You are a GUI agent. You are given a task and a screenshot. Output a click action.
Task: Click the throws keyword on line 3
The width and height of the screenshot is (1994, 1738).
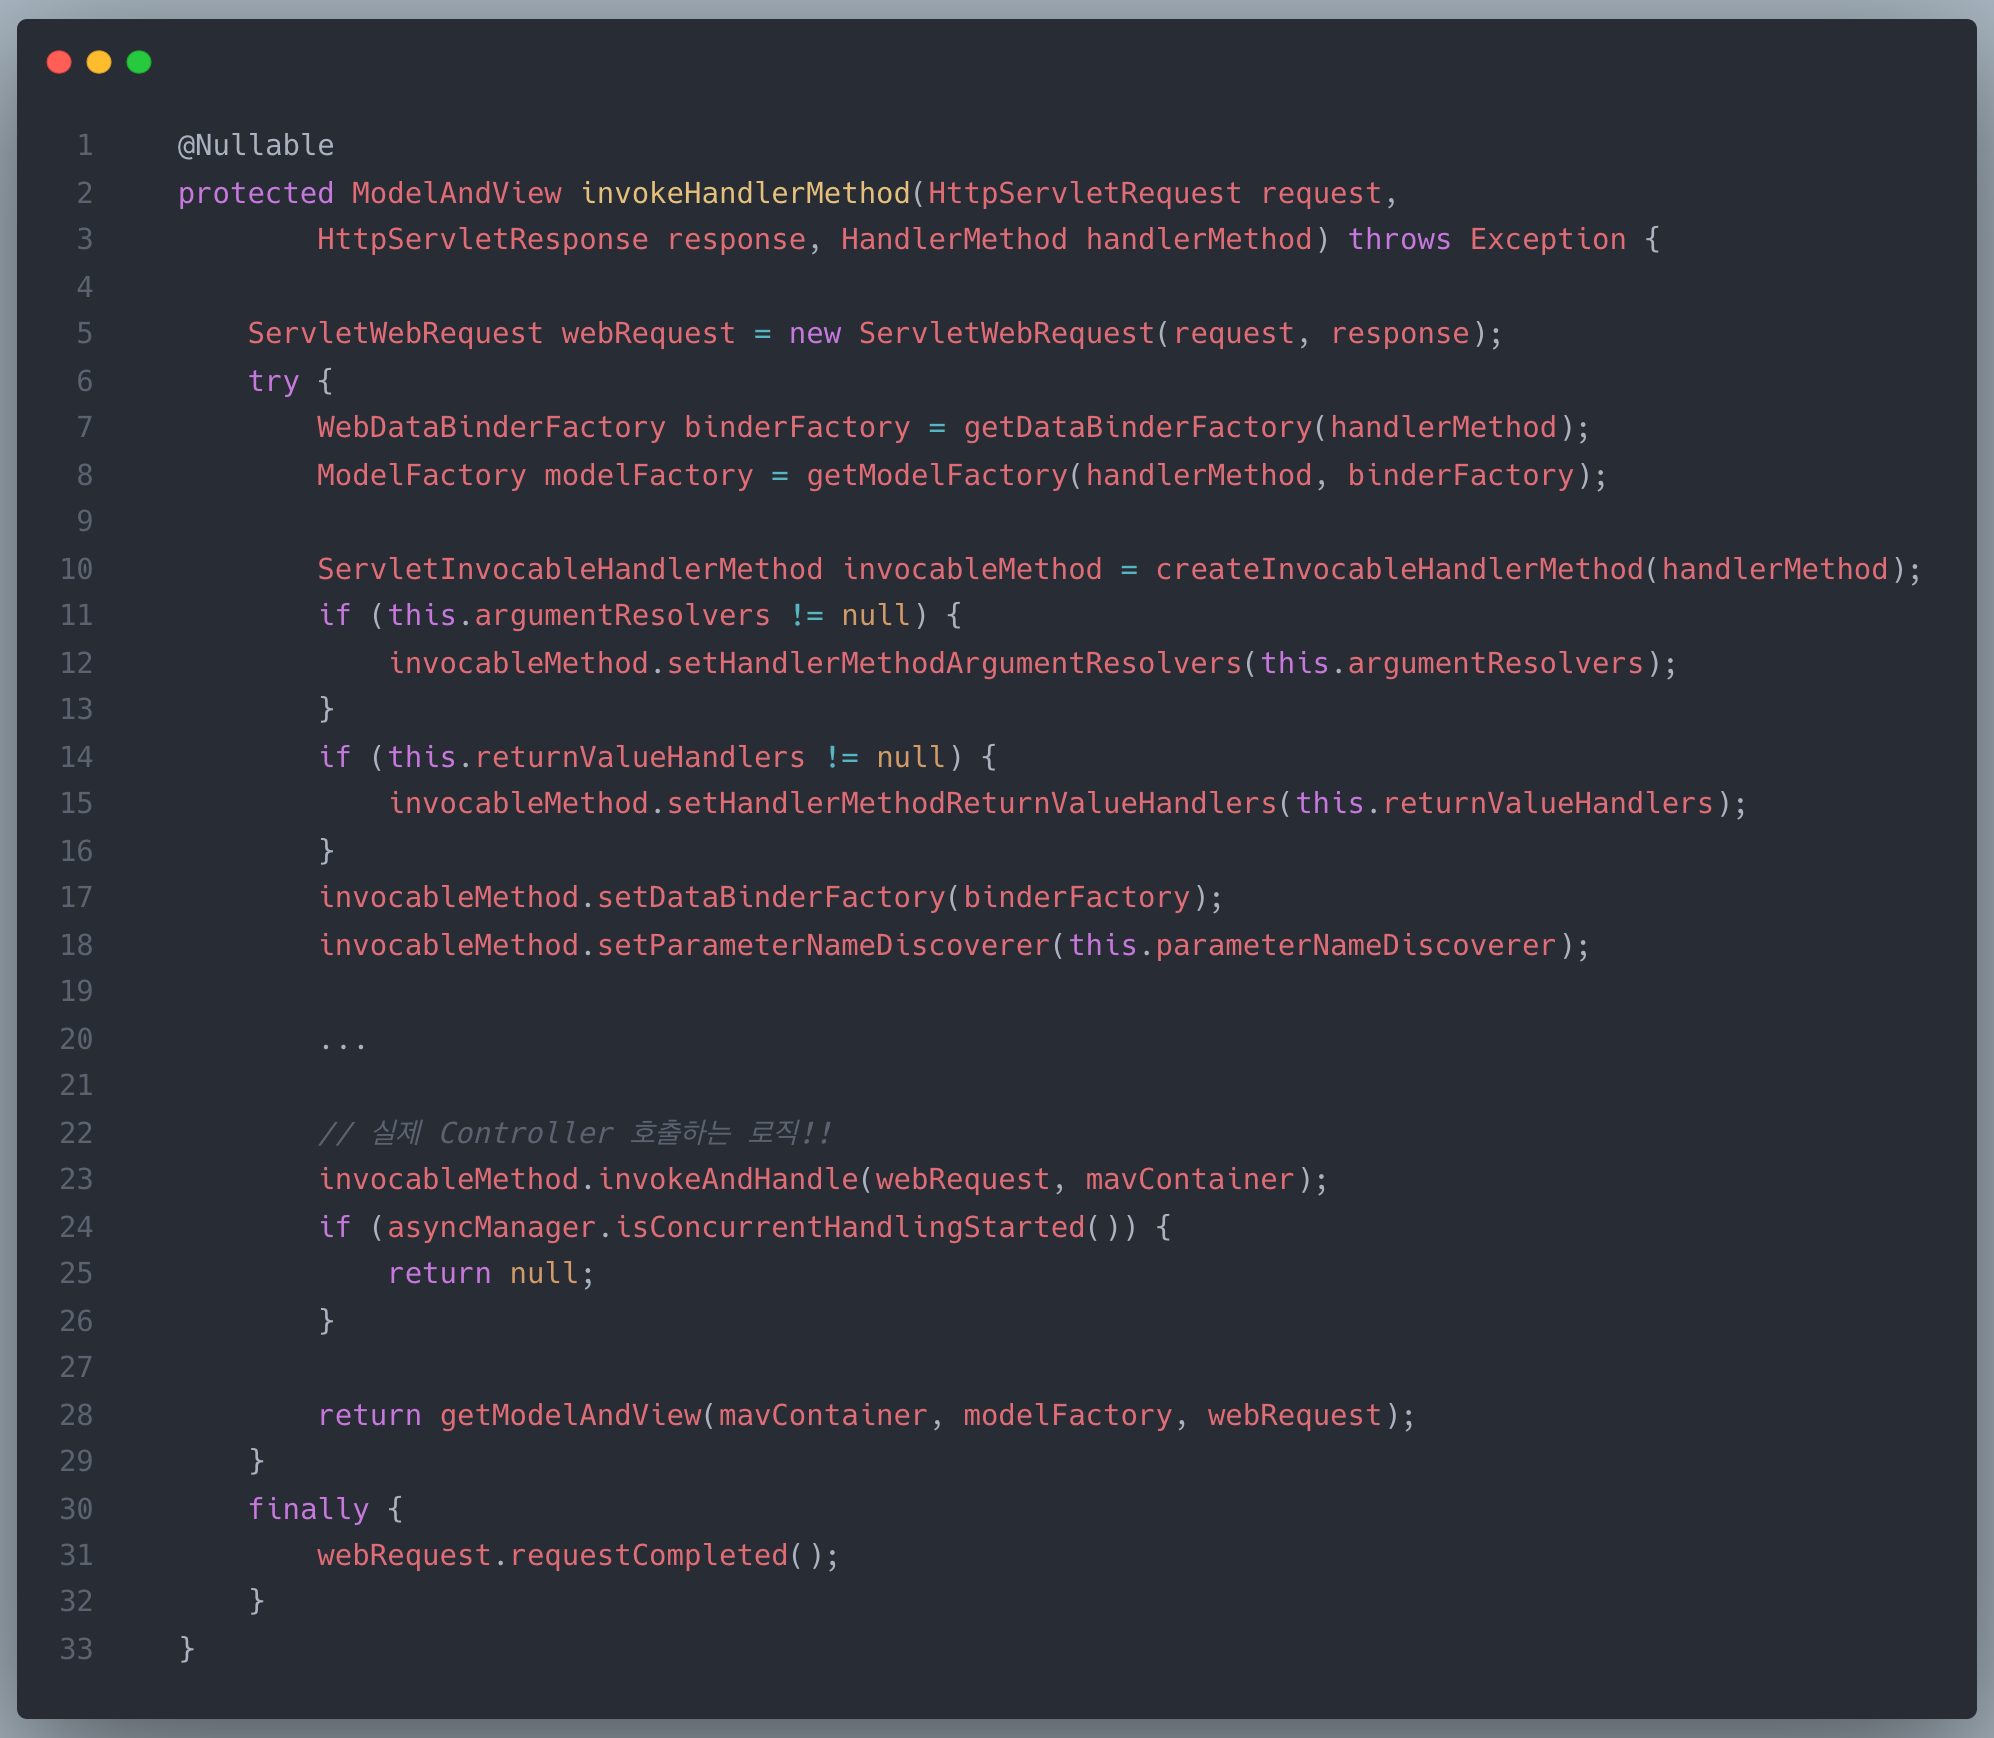tap(1399, 240)
